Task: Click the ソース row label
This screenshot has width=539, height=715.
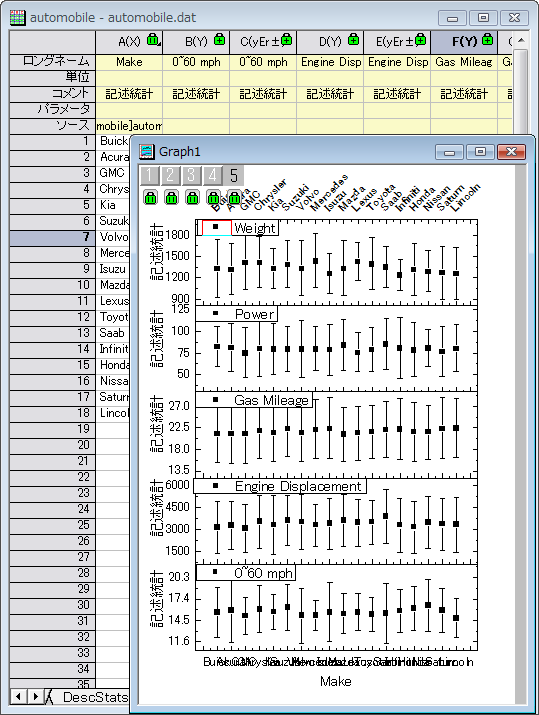Action: pos(52,126)
